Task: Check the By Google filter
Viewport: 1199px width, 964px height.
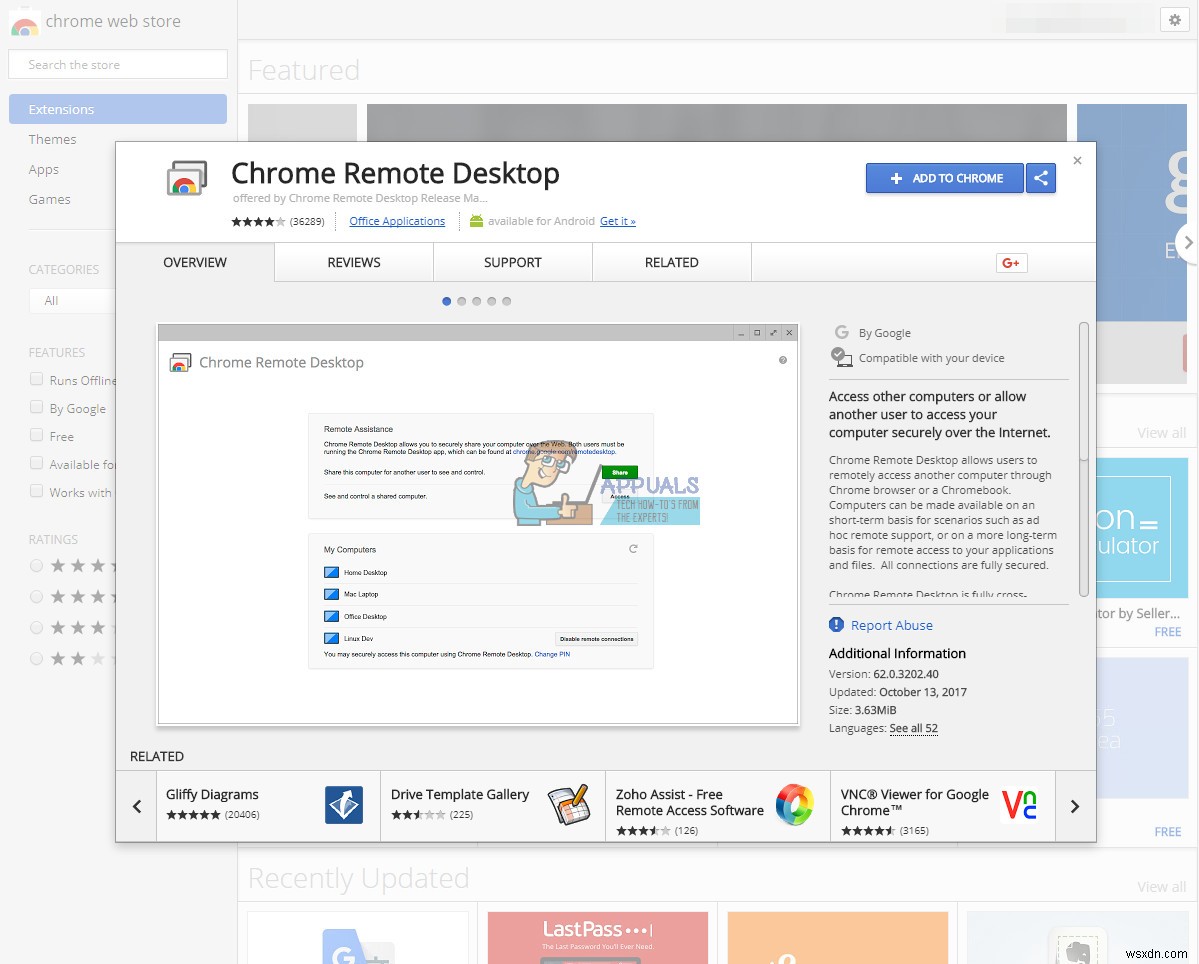Action: tap(36, 408)
